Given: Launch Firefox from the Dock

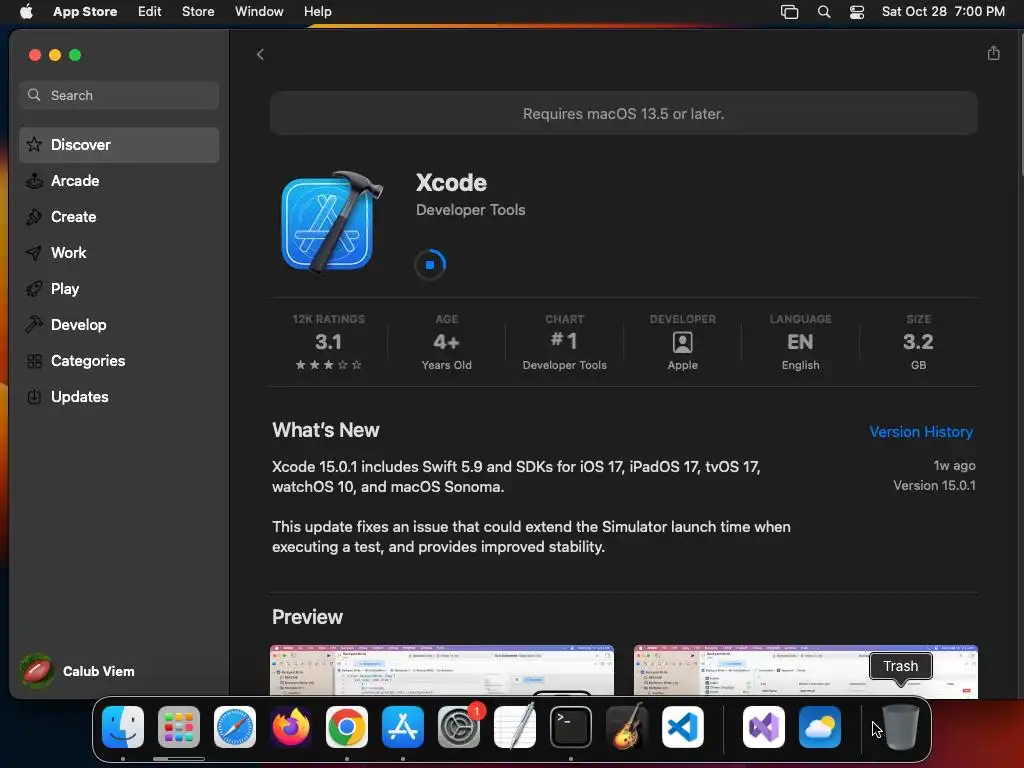Looking at the screenshot, I should 291,727.
